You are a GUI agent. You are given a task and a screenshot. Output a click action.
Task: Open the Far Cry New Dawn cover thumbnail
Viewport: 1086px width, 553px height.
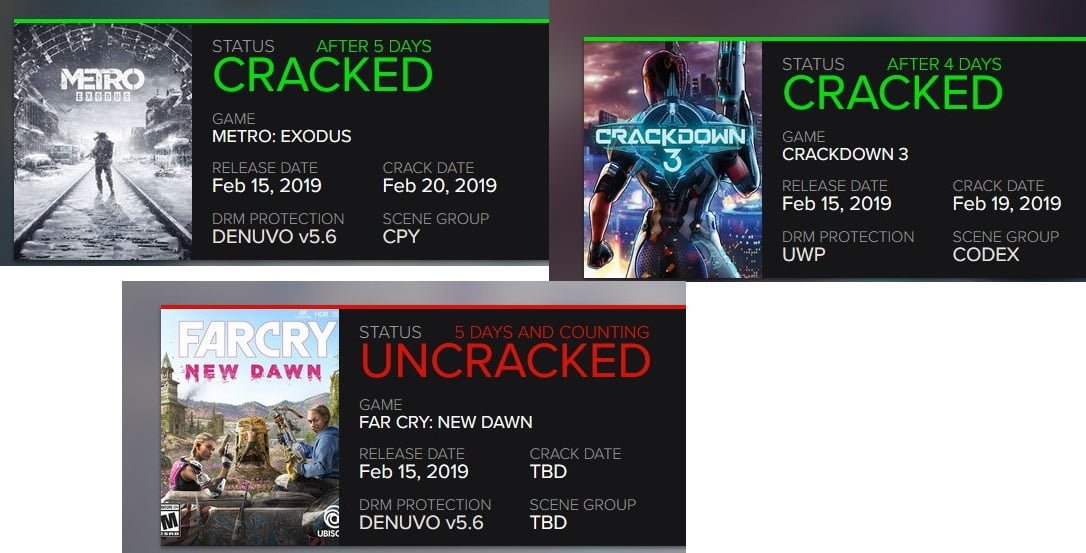click(x=250, y=427)
